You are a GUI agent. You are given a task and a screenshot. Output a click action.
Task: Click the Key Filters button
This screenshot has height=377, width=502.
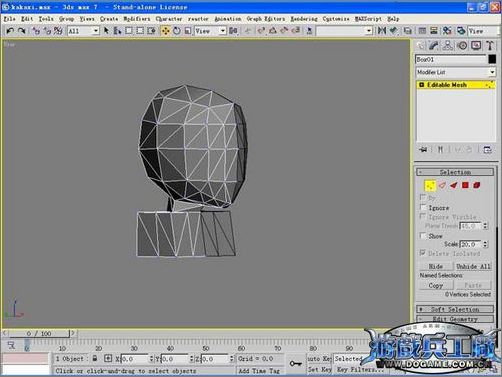pyautogui.click(x=360, y=369)
